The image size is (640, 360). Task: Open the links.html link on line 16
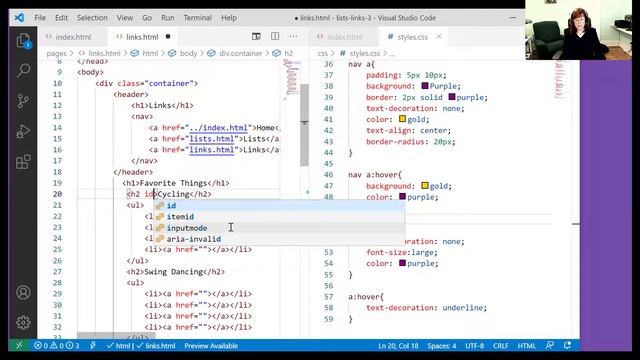tap(212, 149)
